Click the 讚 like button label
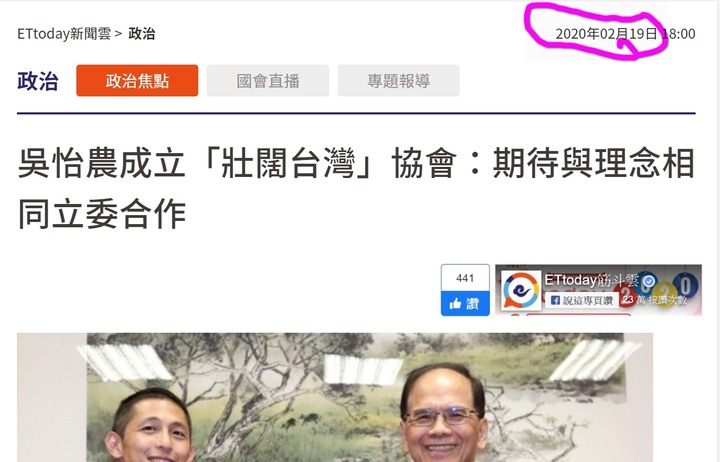This screenshot has height=462, width=720. (x=473, y=304)
